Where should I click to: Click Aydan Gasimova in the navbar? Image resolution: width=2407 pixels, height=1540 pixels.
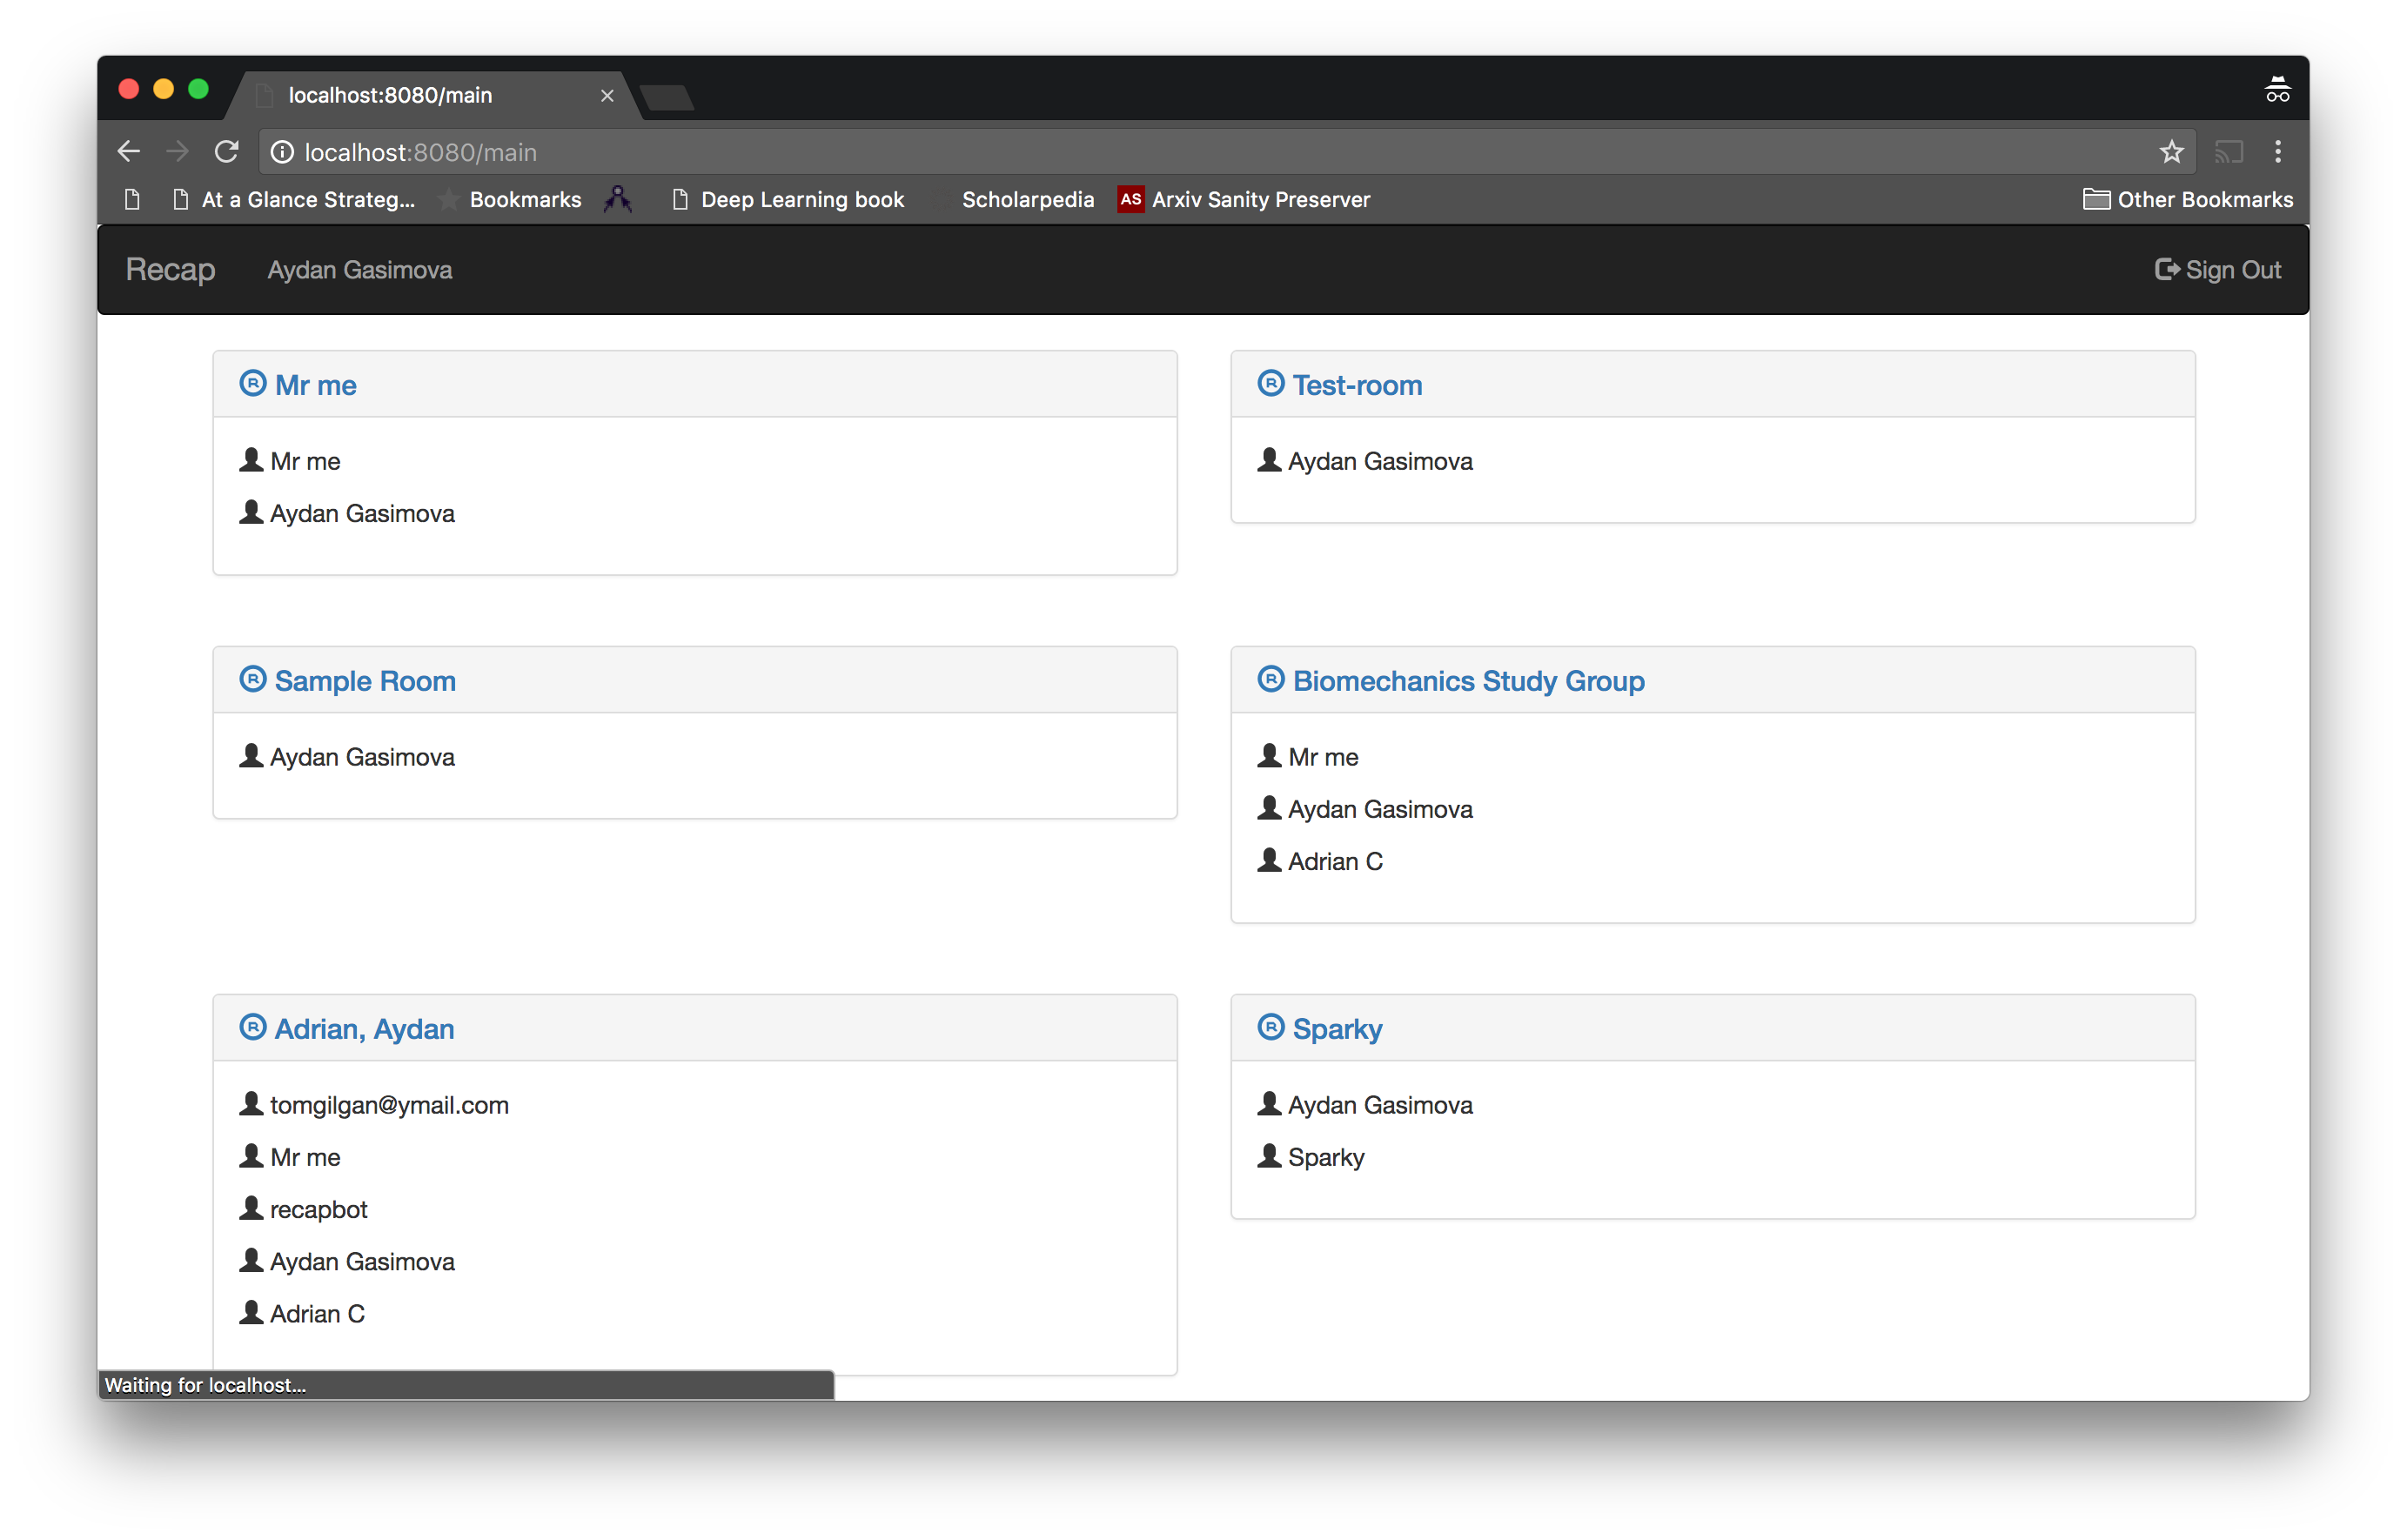point(360,270)
